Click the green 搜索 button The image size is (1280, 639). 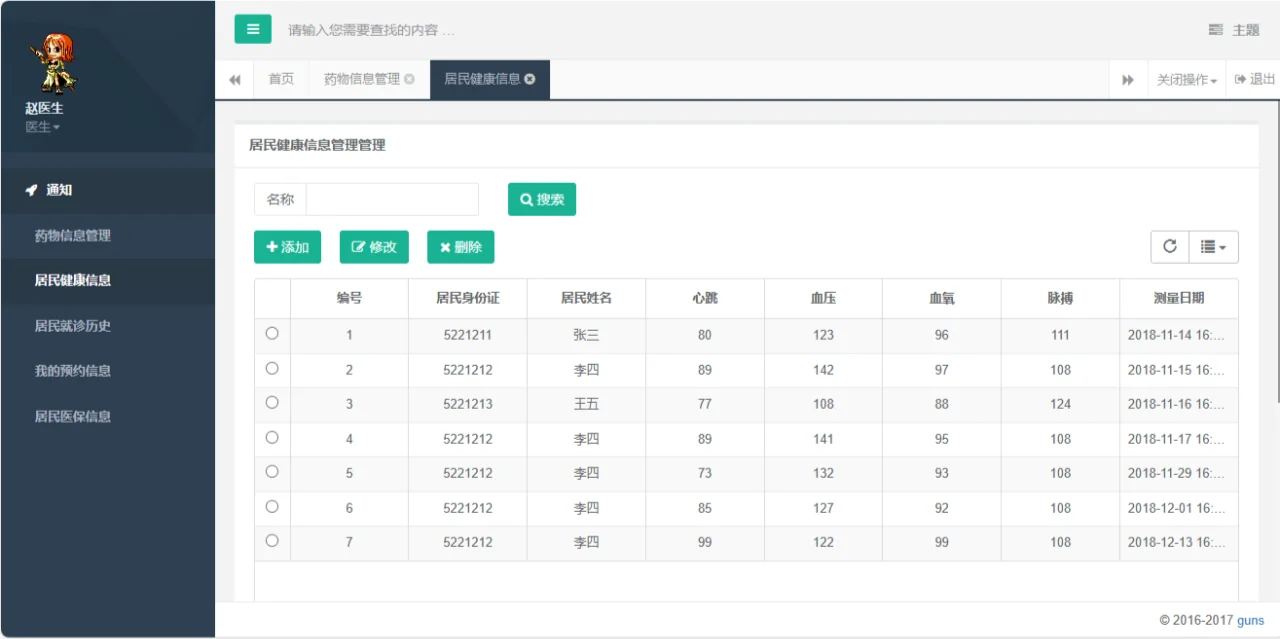pyautogui.click(x=541, y=199)
